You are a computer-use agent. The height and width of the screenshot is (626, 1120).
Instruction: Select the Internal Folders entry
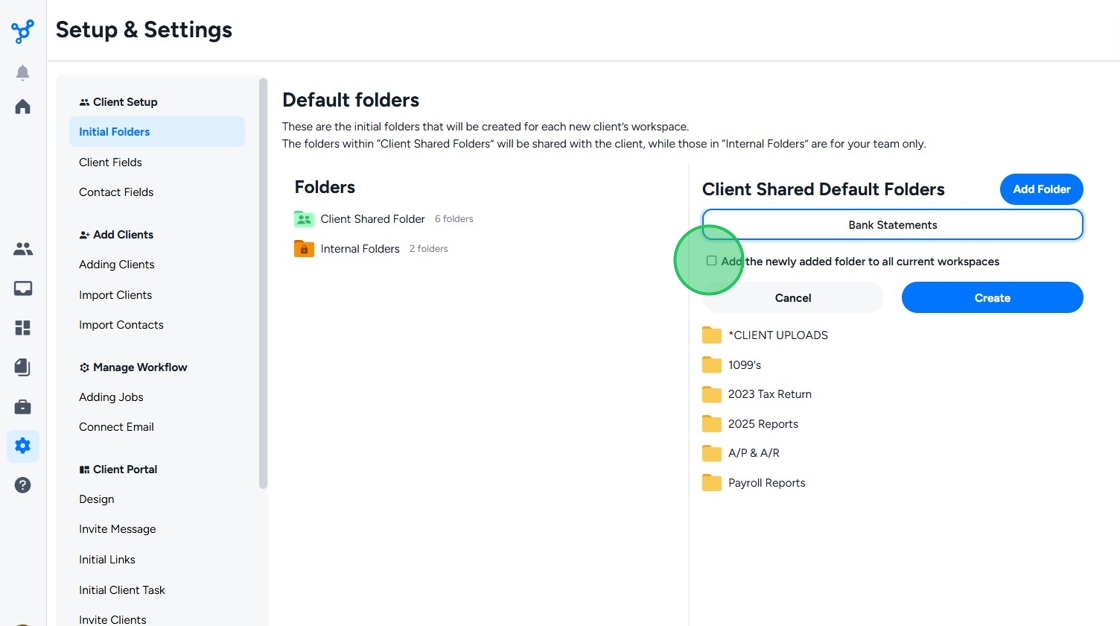click(359, 249)
